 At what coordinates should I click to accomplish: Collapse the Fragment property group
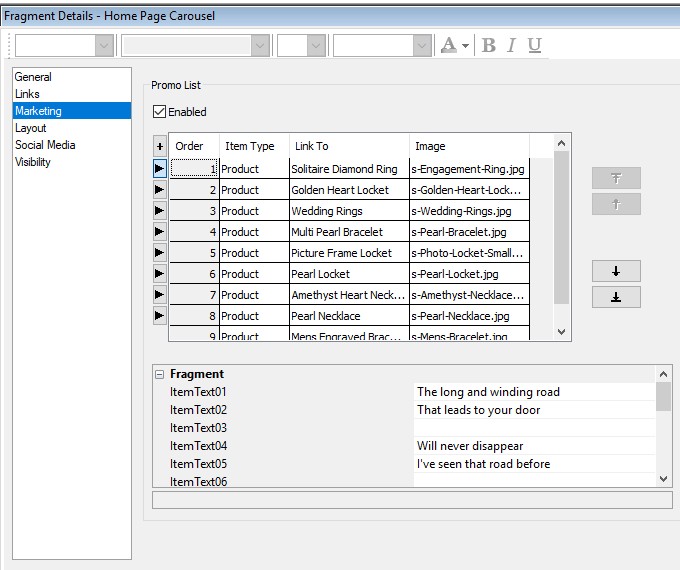[x=159, y=374]
